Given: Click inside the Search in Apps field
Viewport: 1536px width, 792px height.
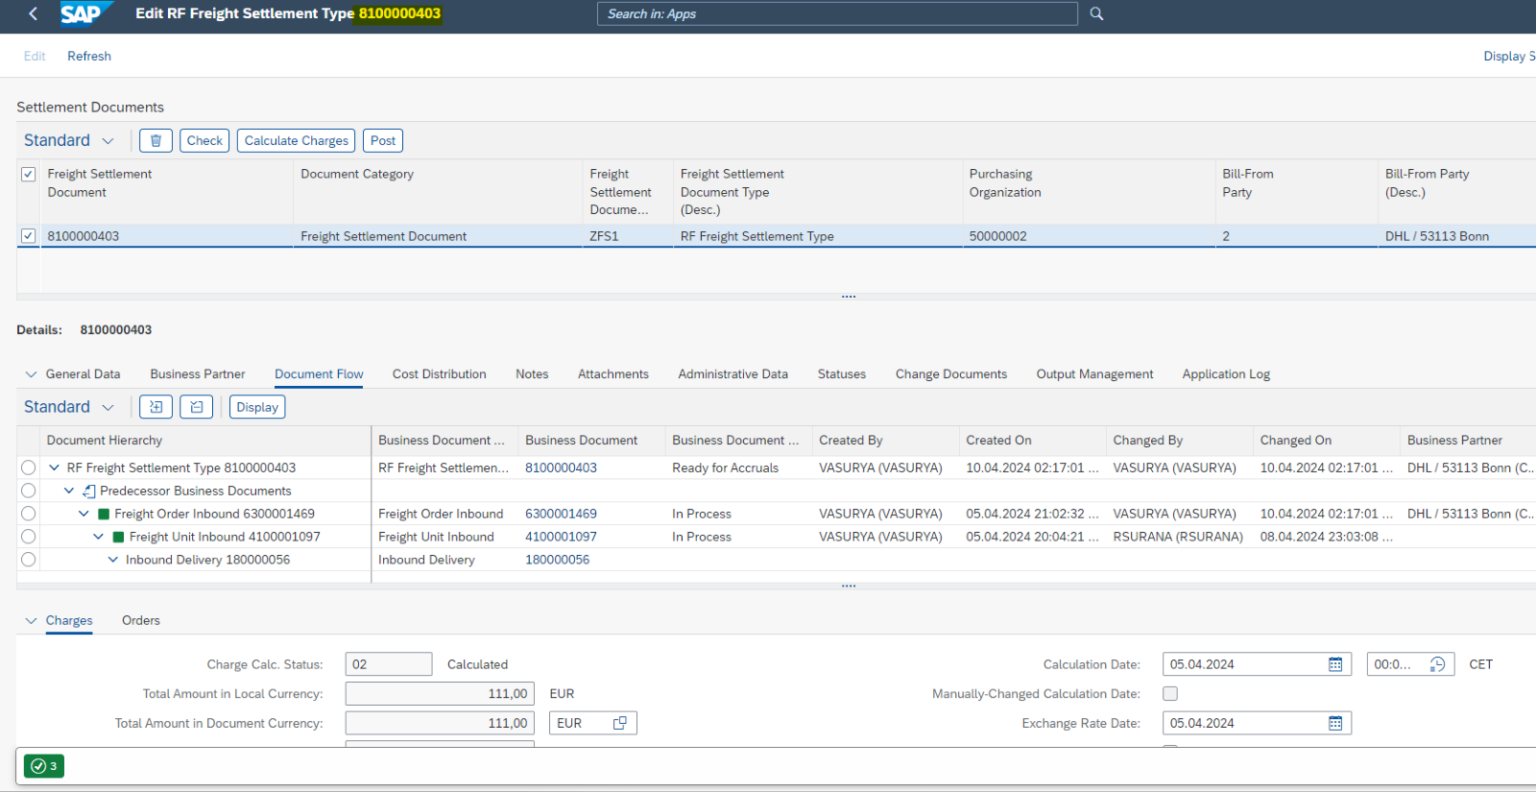Looking at the screenshot, I should 838,14.
